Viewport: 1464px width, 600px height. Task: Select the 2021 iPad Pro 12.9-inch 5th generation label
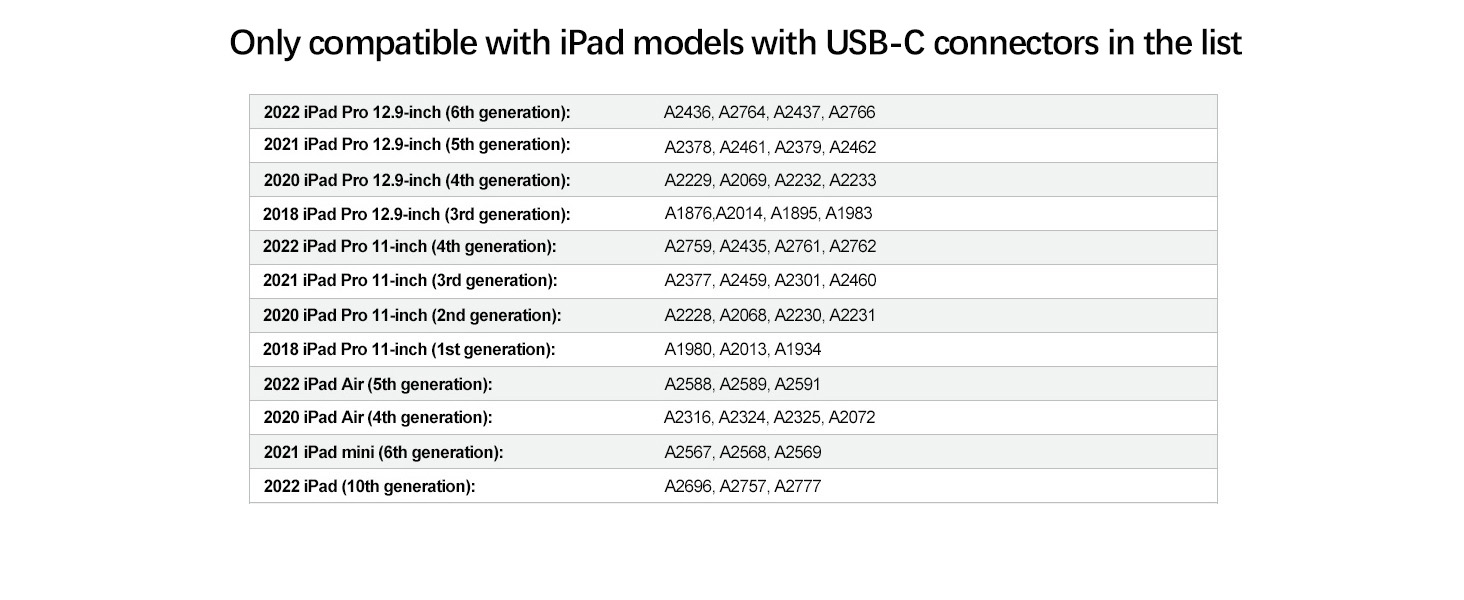coord(417,145)
